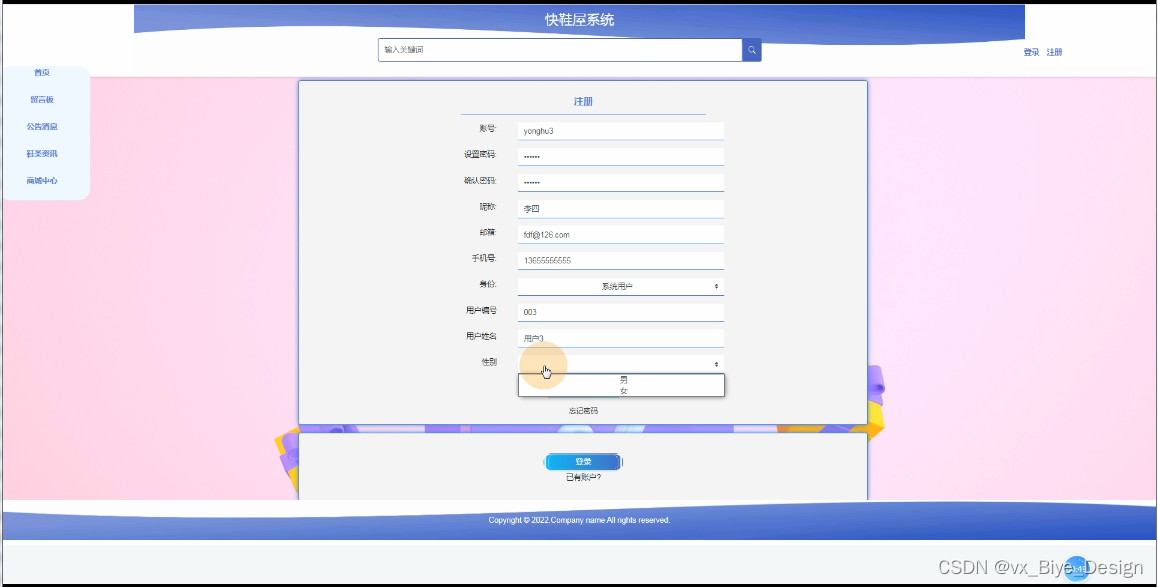Screen dimensions: 1158x587
Task: Focus the keyword search box (输入关键词)
Action: tap(560, 50)
